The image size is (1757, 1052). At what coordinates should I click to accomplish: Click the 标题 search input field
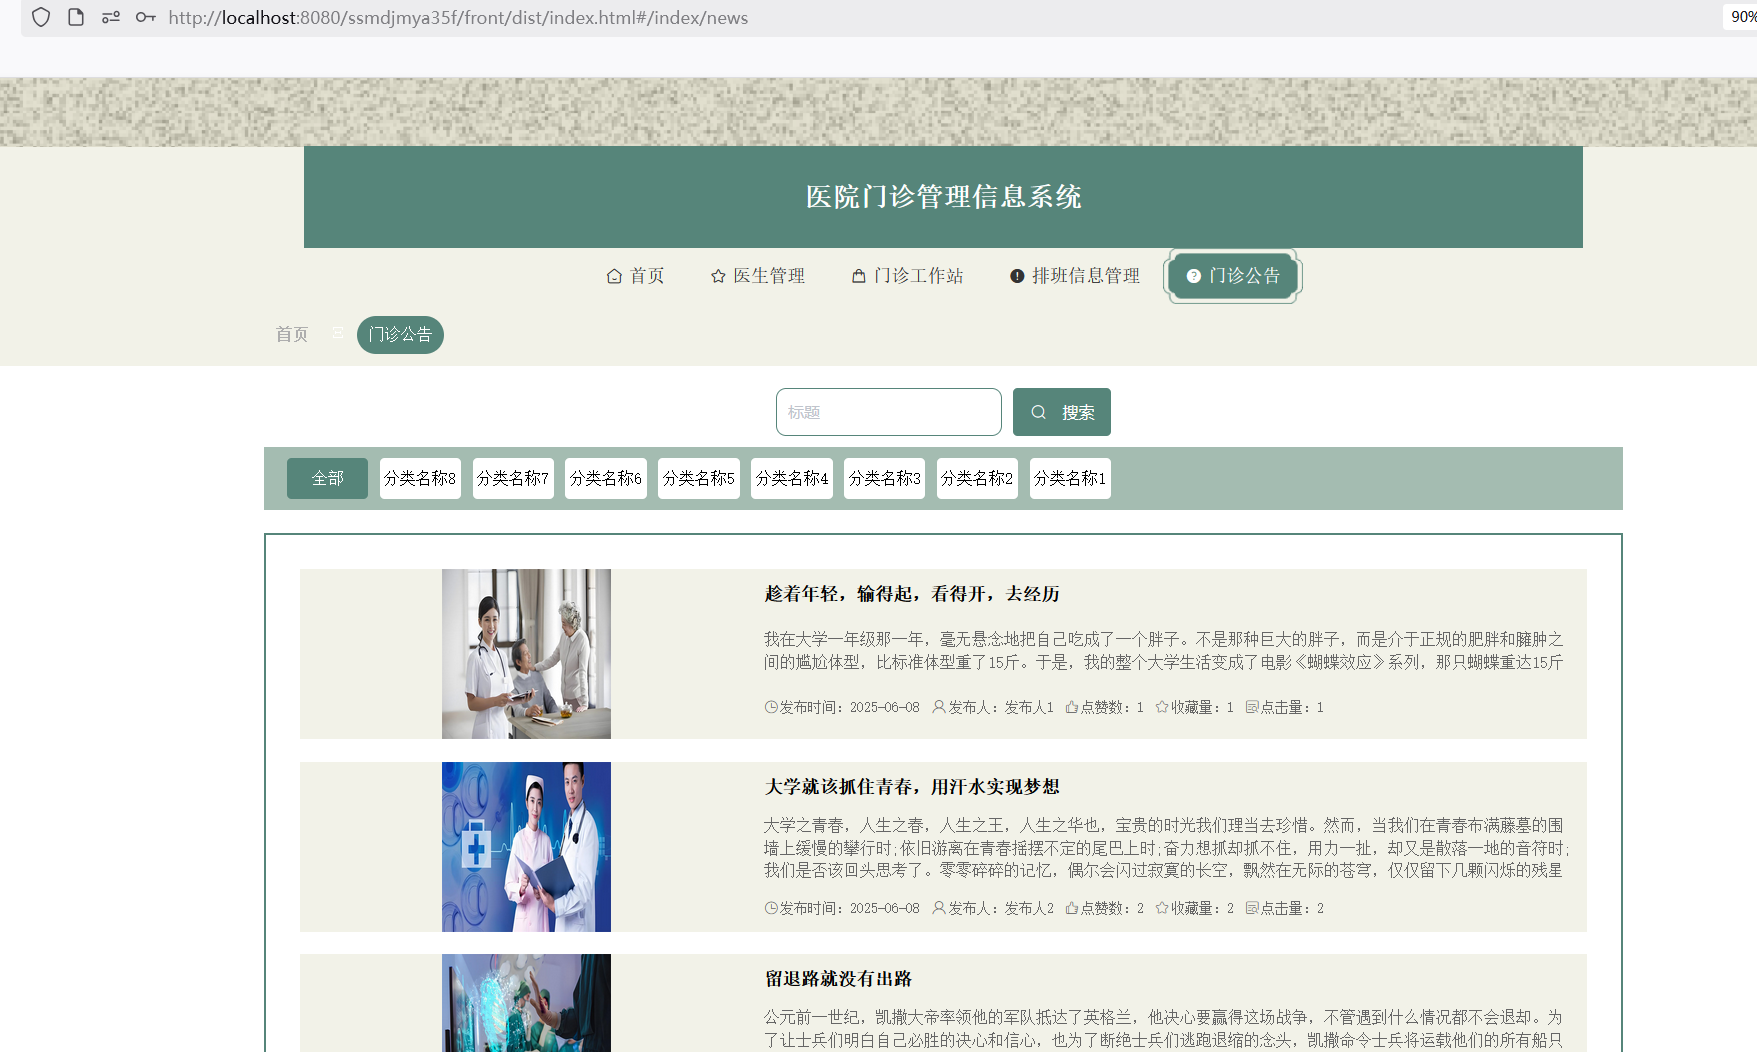coord(888,412)
